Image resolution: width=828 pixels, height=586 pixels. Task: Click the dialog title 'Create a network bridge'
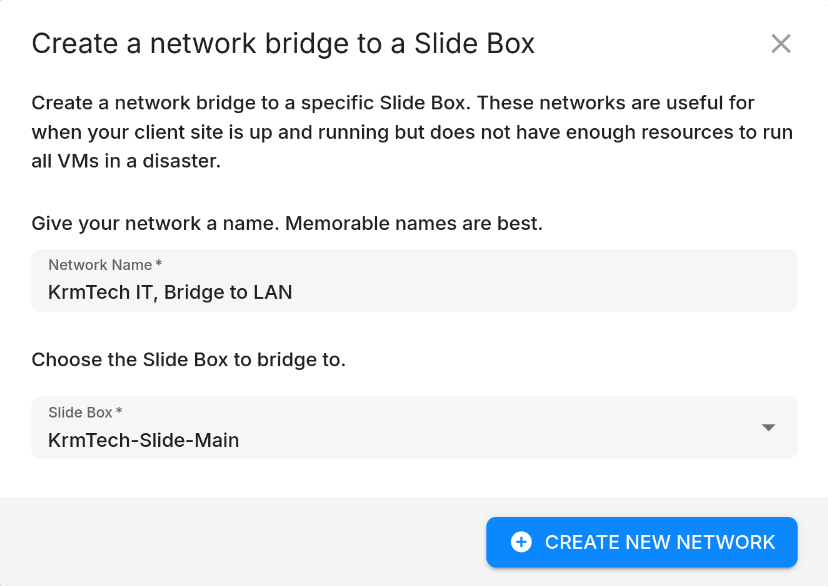click(x=283, y=44)
